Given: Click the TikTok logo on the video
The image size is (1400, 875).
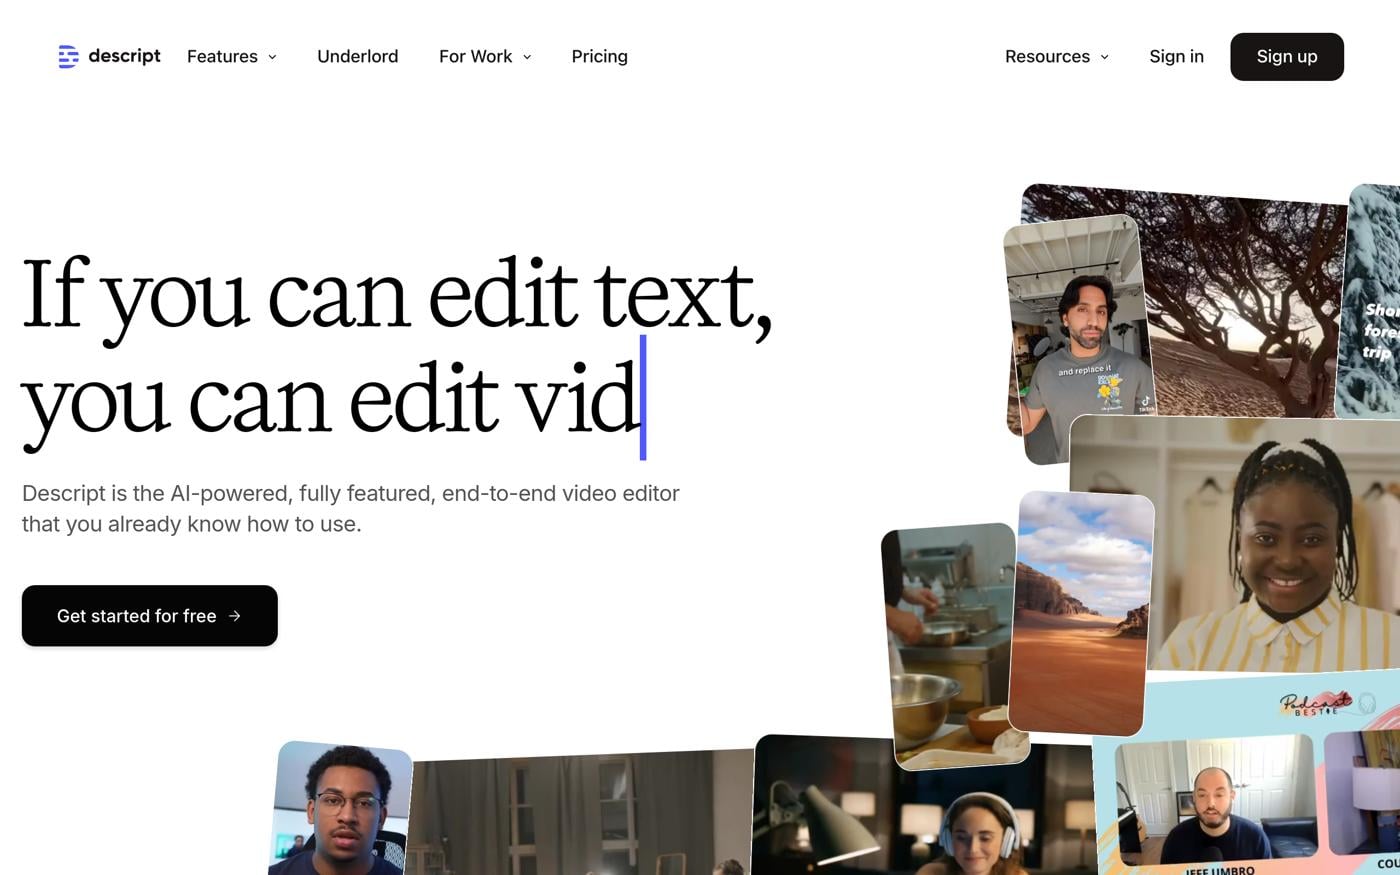Looking at the screenshot, I should click(x=1146, y=403).
